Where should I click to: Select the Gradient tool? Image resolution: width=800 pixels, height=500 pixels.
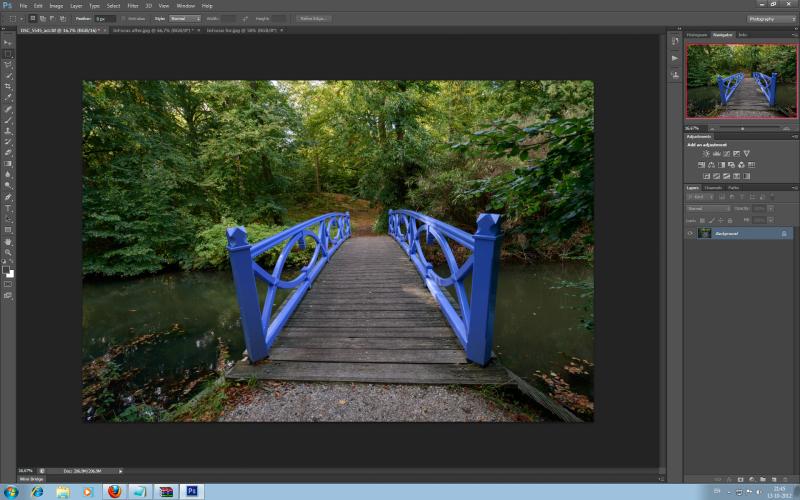click(x=8, y=164)
